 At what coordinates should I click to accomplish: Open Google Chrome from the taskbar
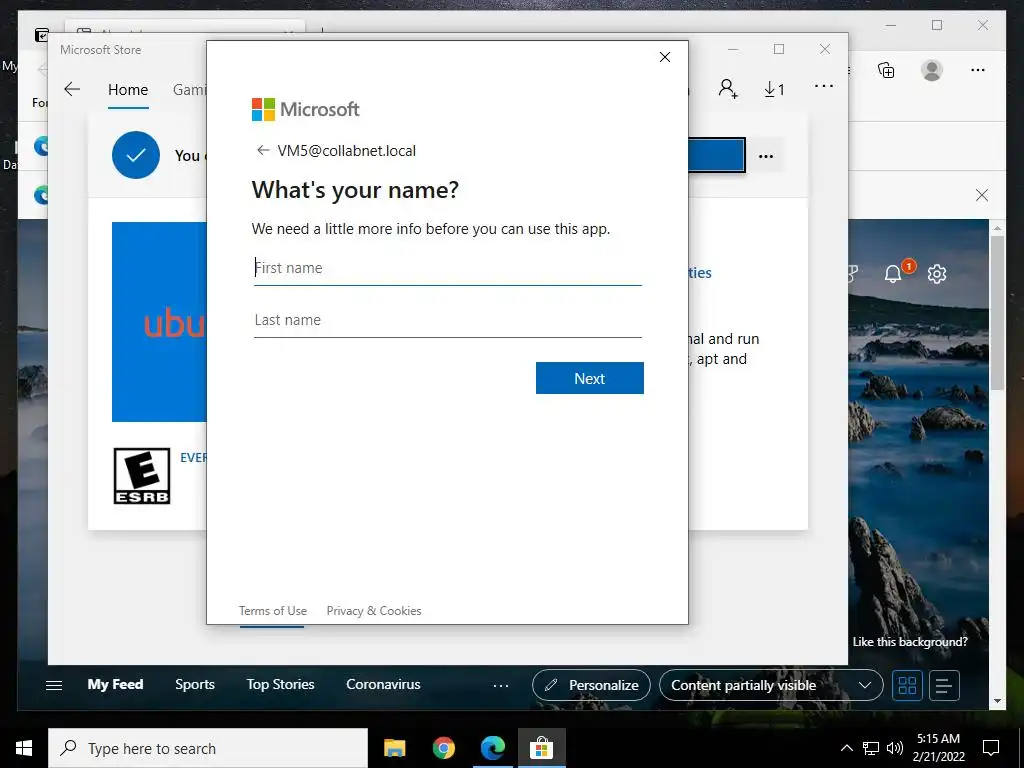[x=443, y=748]
